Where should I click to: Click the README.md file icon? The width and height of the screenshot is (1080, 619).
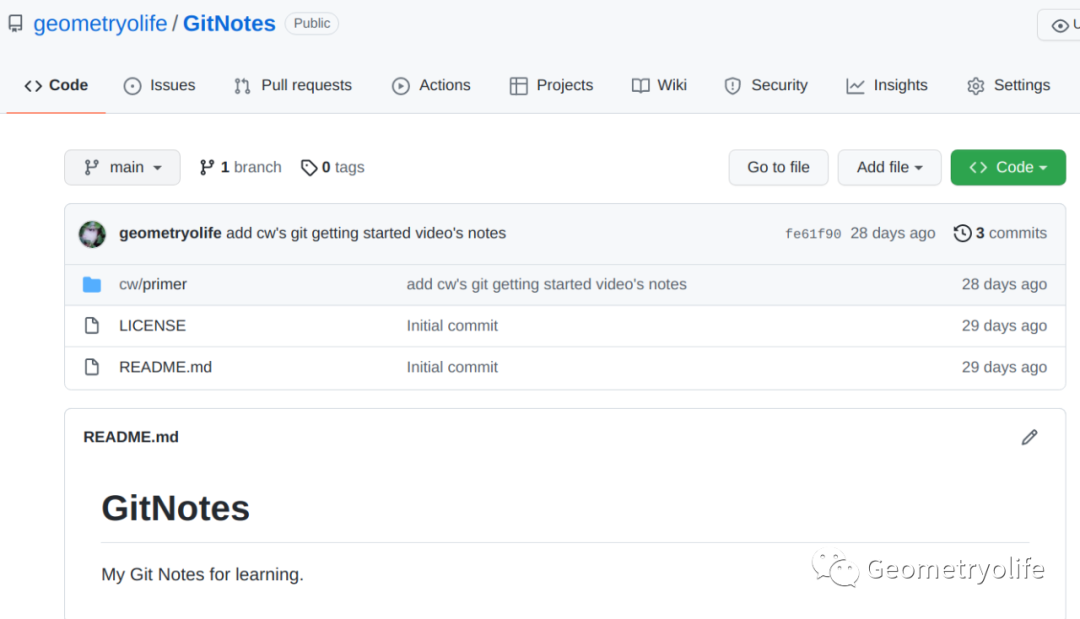(92, 367)
